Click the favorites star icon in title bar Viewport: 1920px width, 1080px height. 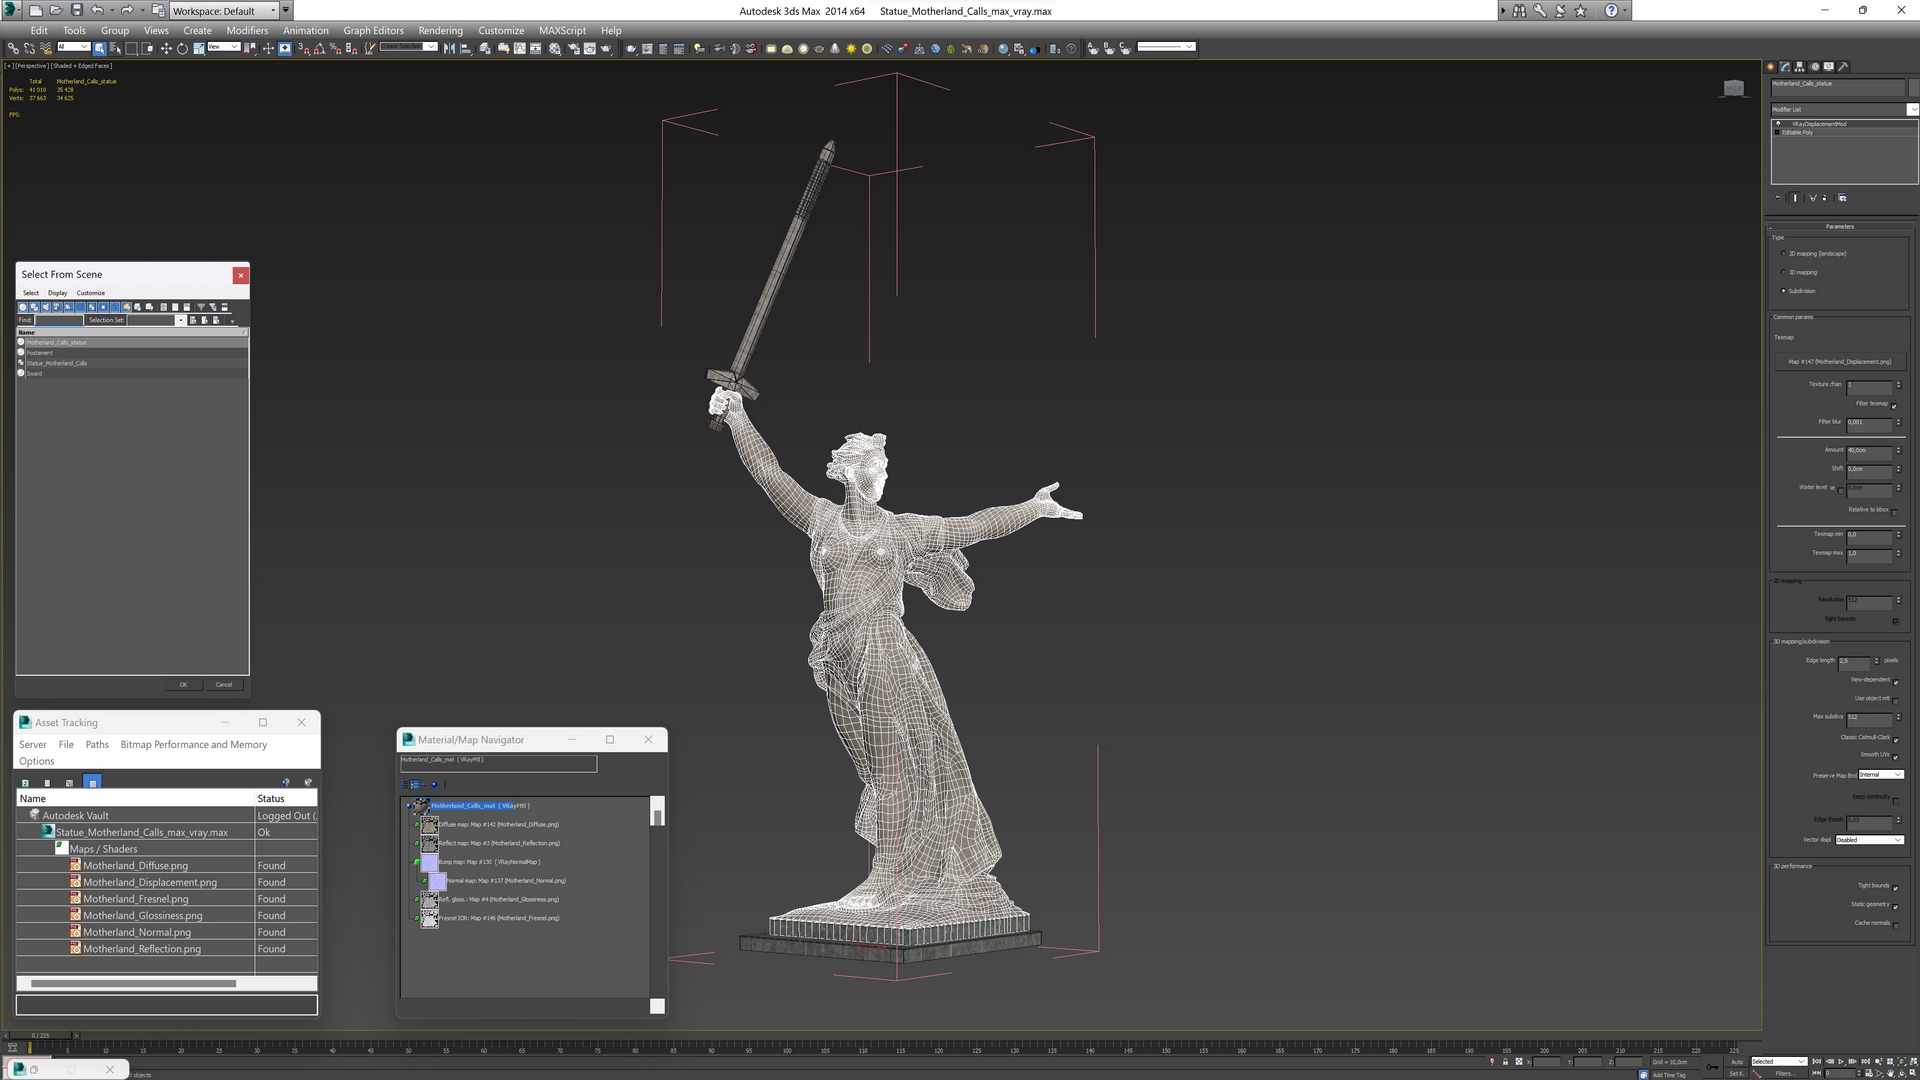click(x=1580, y=10)
